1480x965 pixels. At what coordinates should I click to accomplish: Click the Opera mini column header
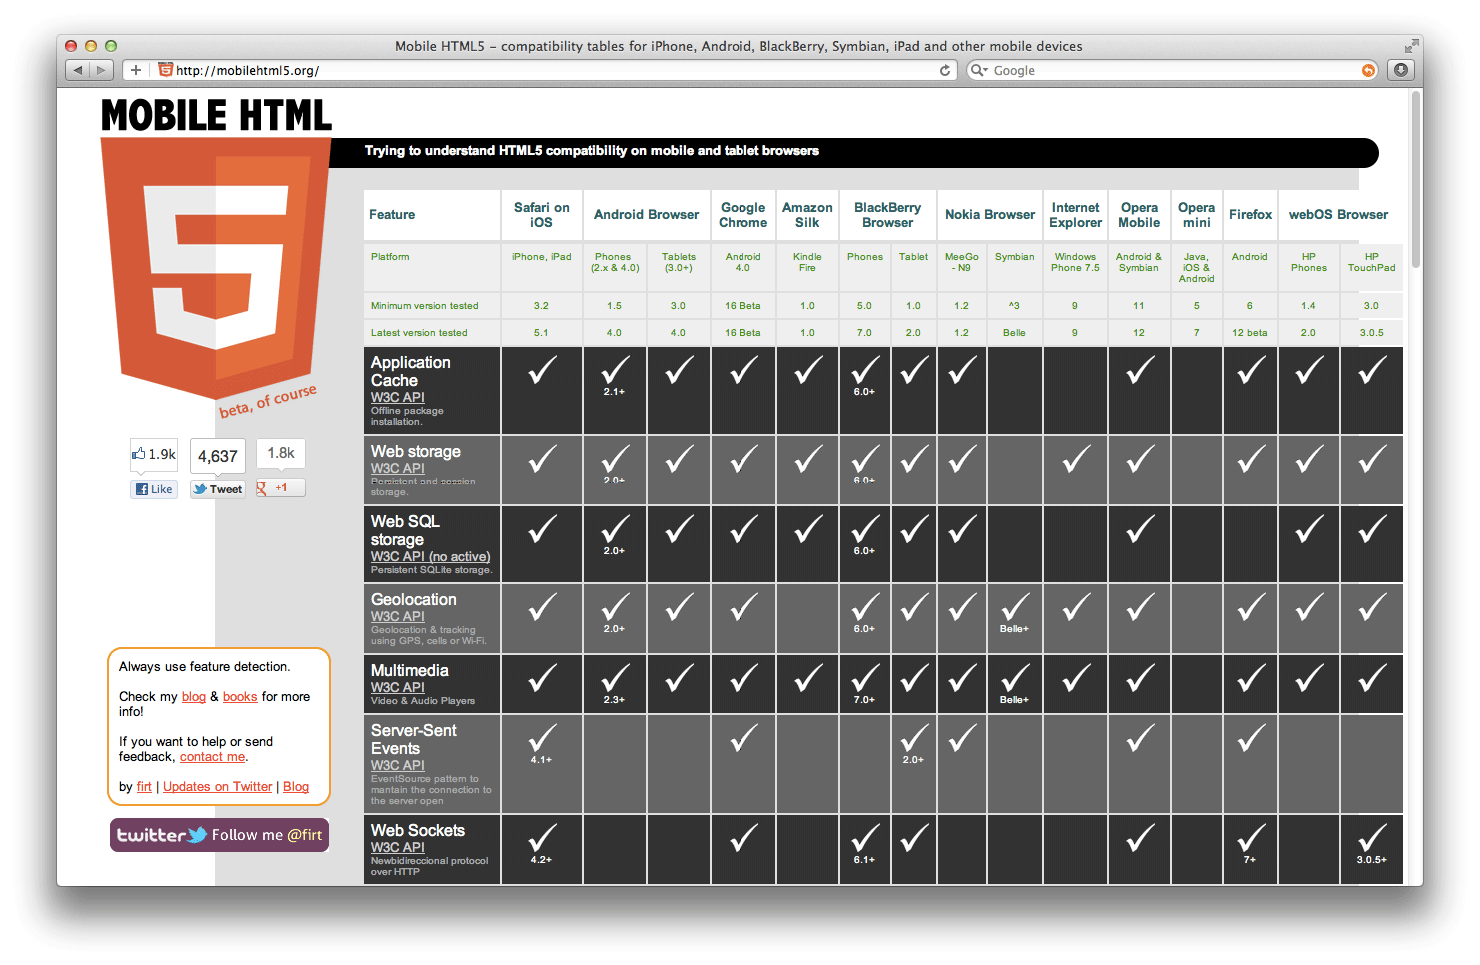pyautogui.click(x=1196, y=215)
